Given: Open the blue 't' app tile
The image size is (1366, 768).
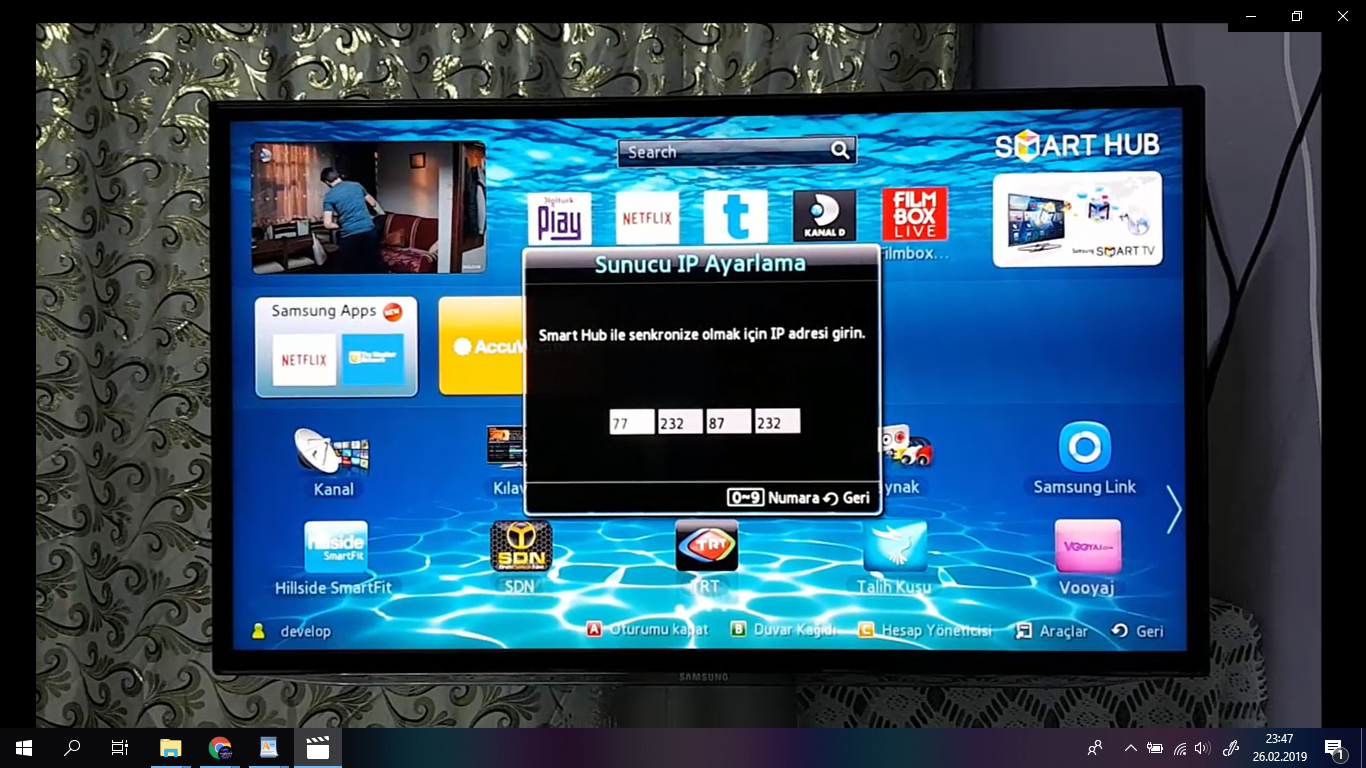Looking at the screenshot, I should tap(735, 217).
